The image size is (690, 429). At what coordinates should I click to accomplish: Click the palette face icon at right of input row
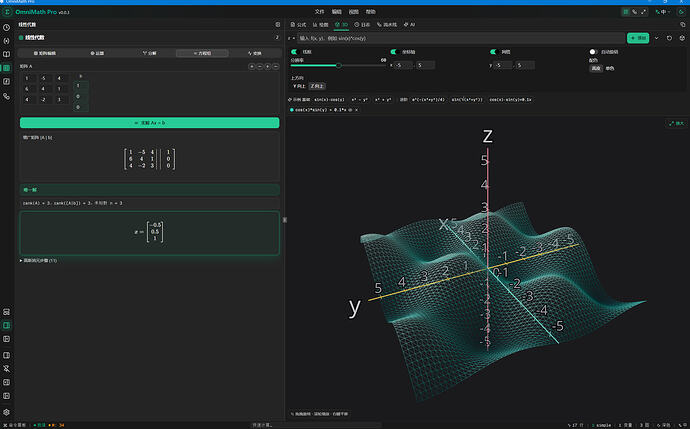click(682, 38)
